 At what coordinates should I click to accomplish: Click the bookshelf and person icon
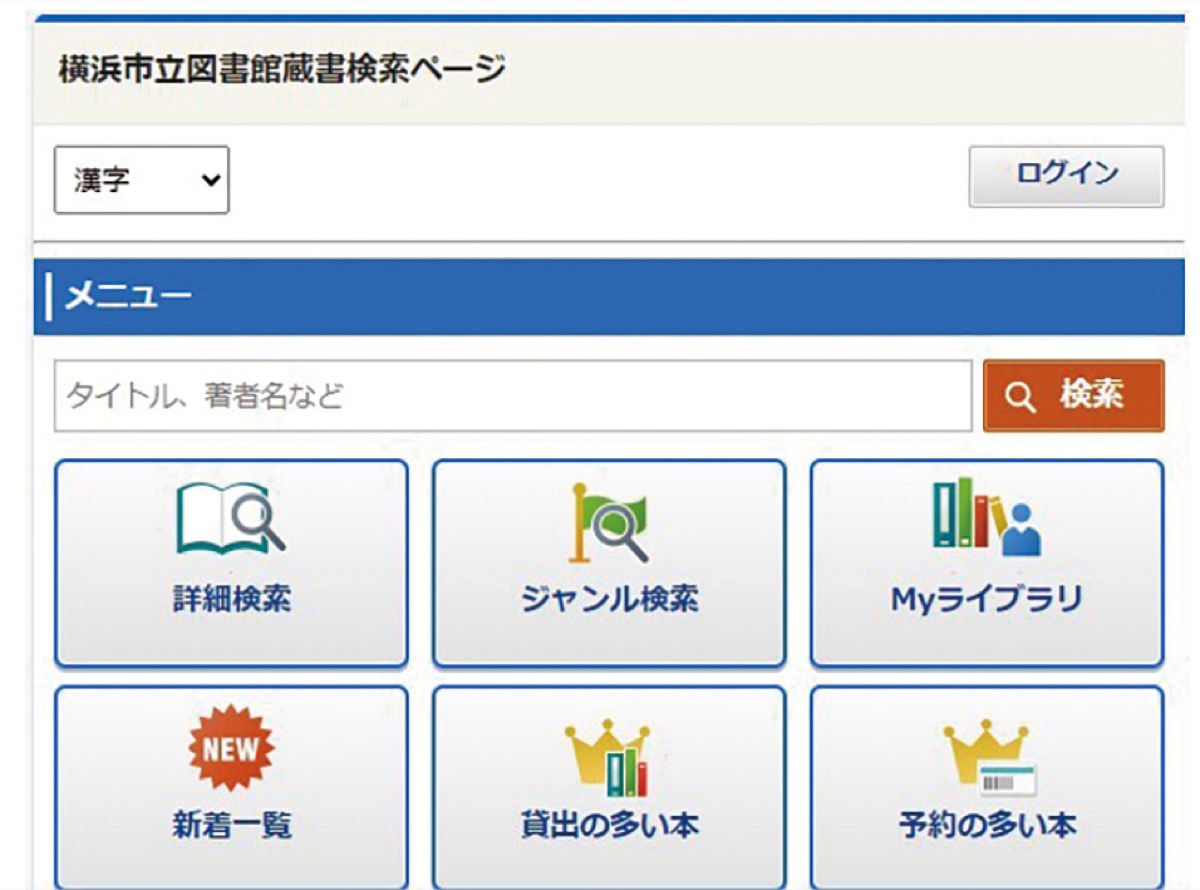(986, 517)
